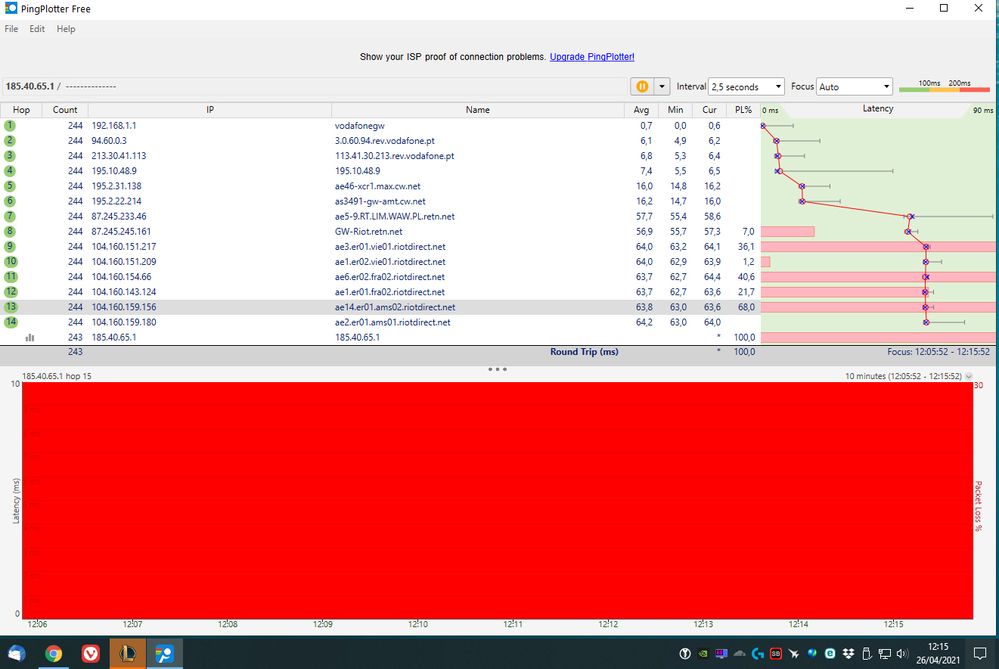999x669 pixels.
Task: Open Dropbox from the system tray
Action: tap(849, 654)
